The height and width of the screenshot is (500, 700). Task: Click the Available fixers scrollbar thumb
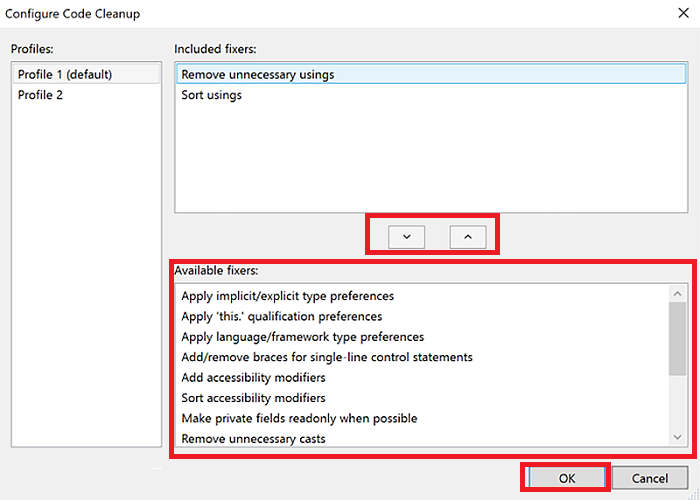pos(677,339)
